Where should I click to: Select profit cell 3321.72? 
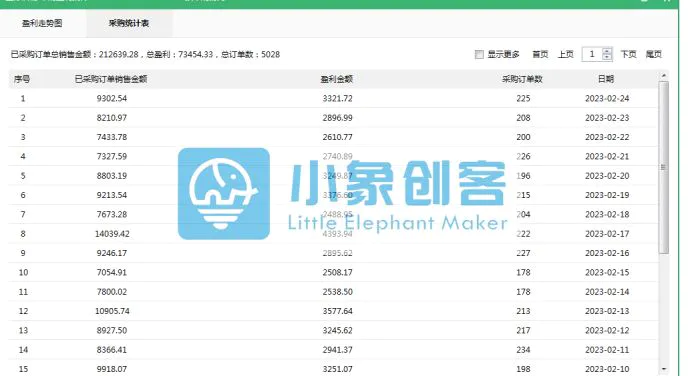click(x=338, y=98)
